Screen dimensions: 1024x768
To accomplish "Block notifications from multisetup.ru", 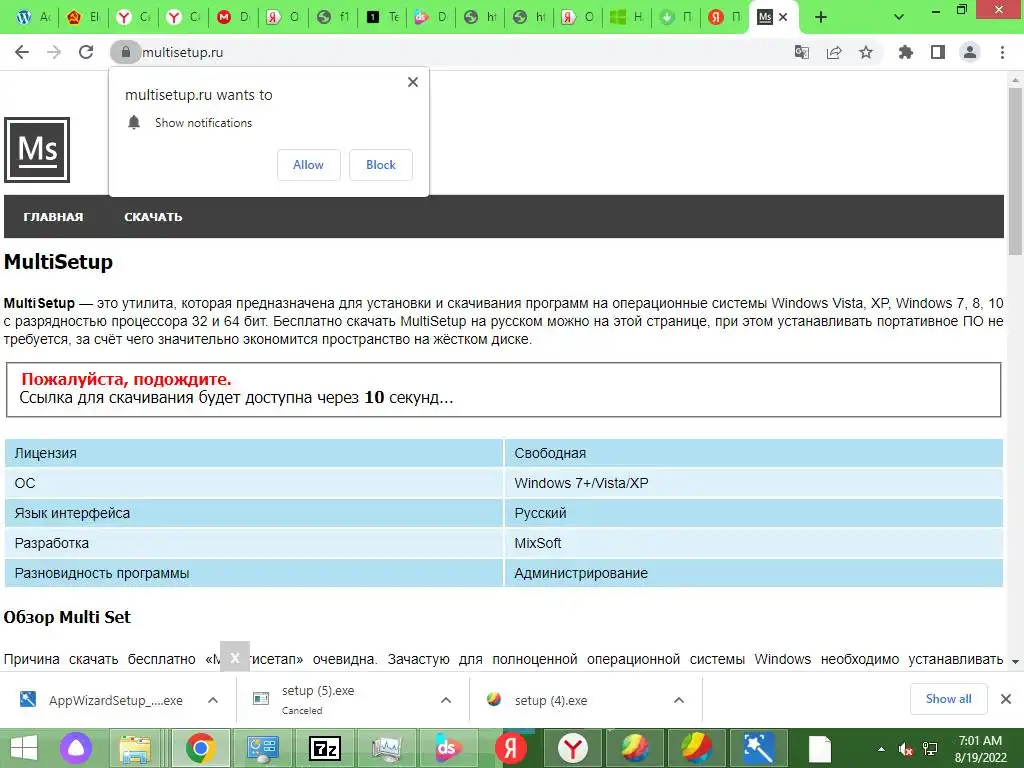I will click(381, 165).
